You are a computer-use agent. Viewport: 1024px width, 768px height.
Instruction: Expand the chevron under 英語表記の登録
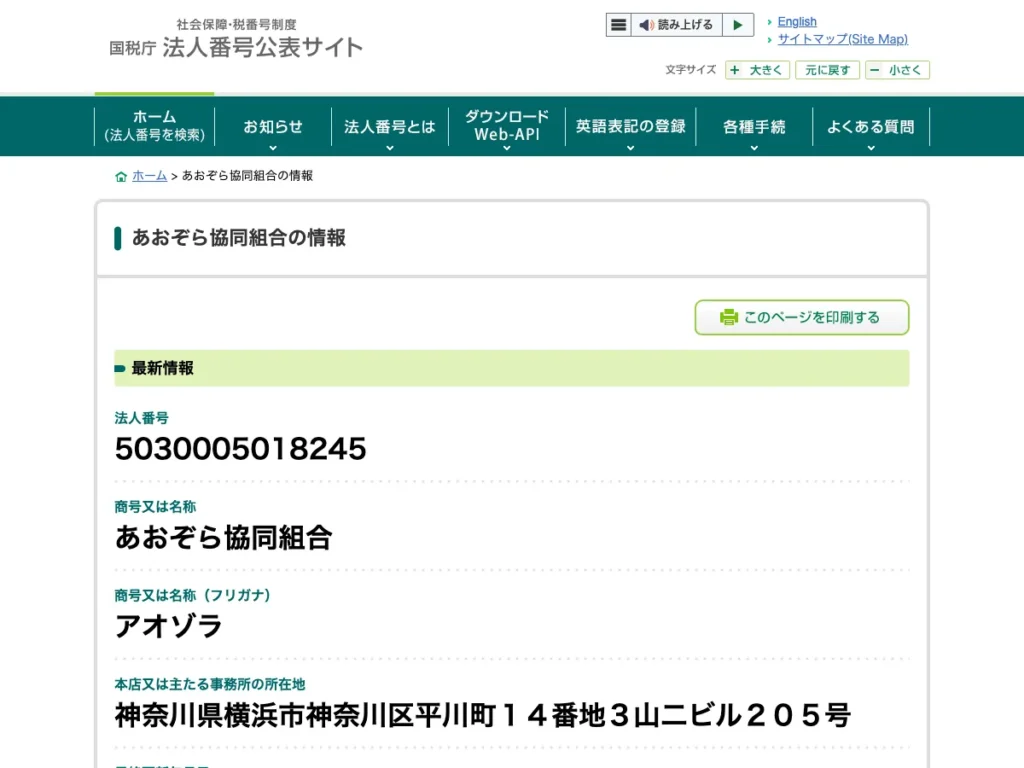tap(630, 148)
